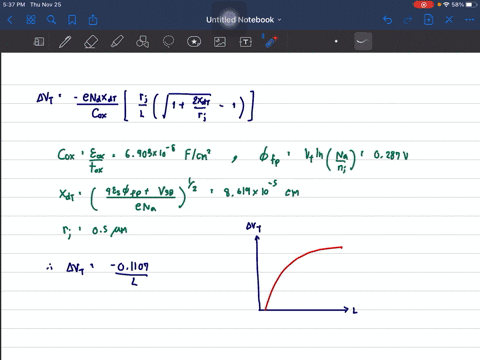Open the more options ellipsis menu
Image resolution: width=480 pixels, height=360 pixels.
(470, 20)
